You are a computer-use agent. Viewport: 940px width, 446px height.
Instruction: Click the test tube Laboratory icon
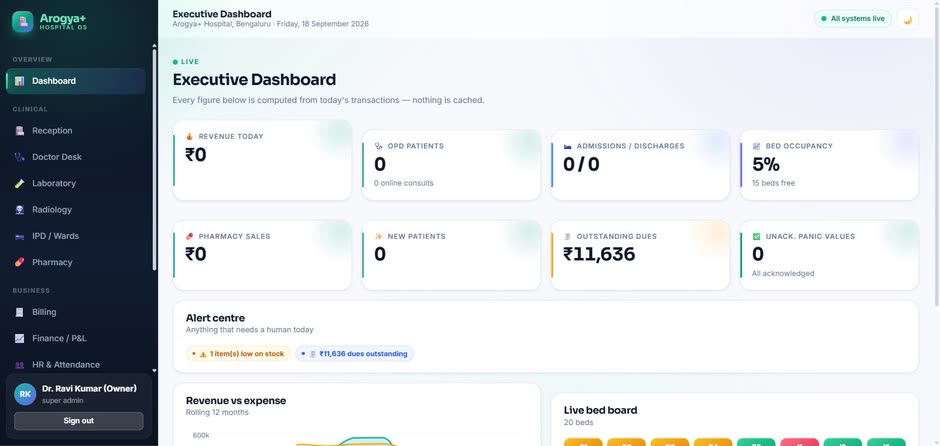tap(20, 183)
